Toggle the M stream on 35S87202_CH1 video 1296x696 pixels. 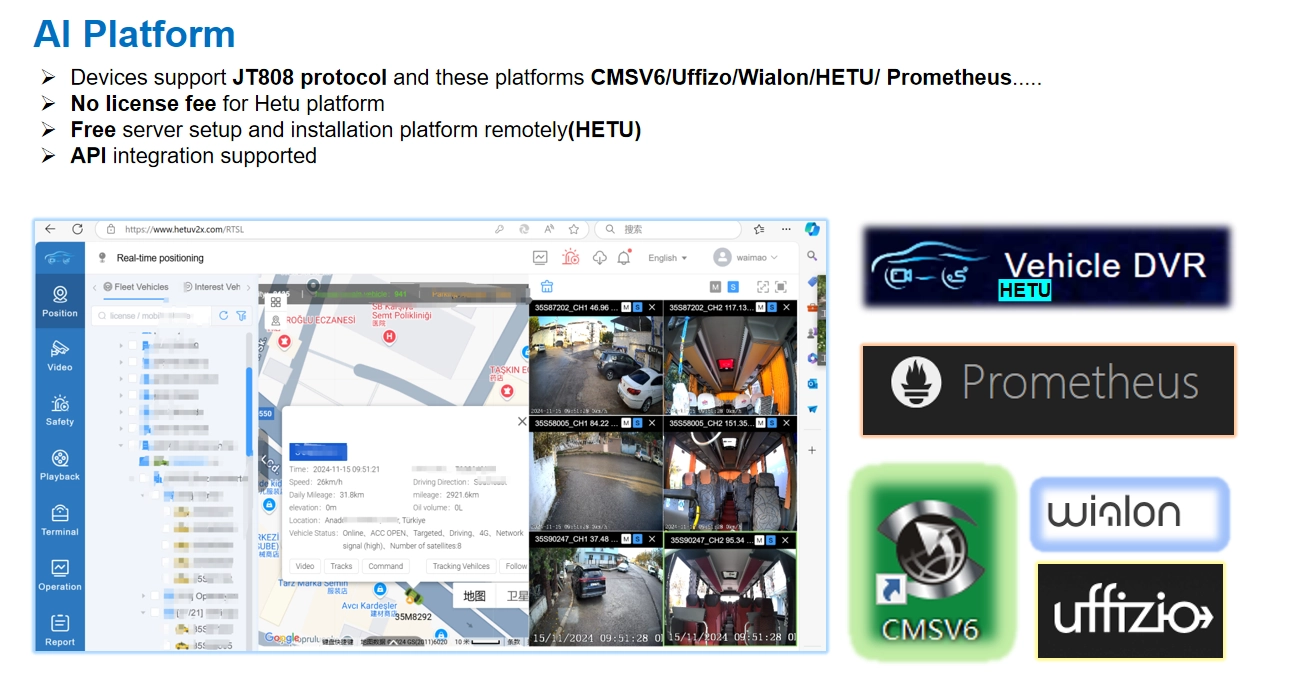(x=626, y=307)
